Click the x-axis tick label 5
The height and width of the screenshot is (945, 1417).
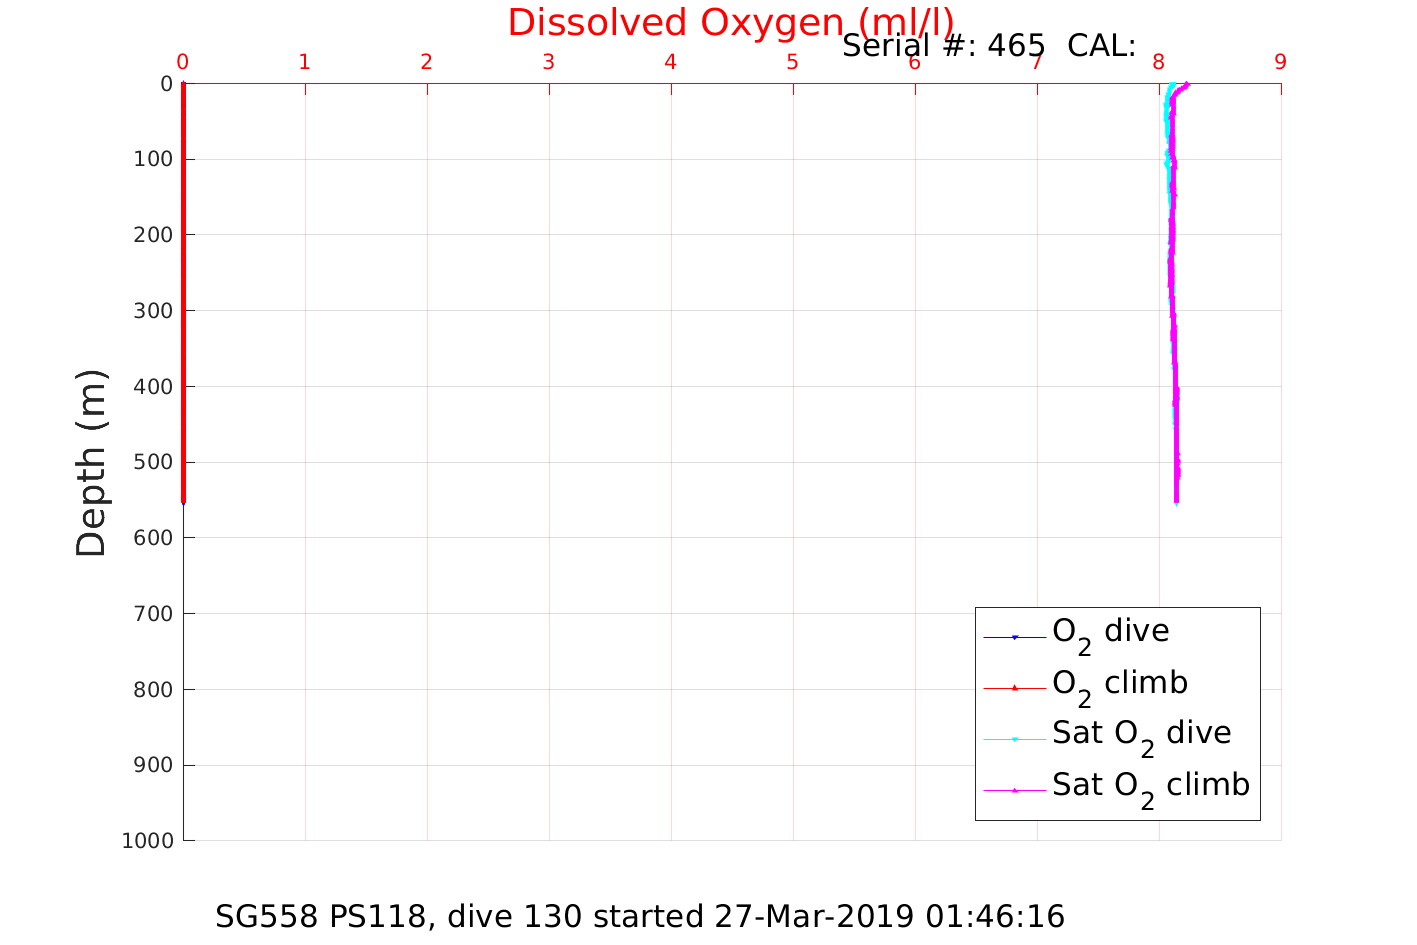tap(792, 62)
